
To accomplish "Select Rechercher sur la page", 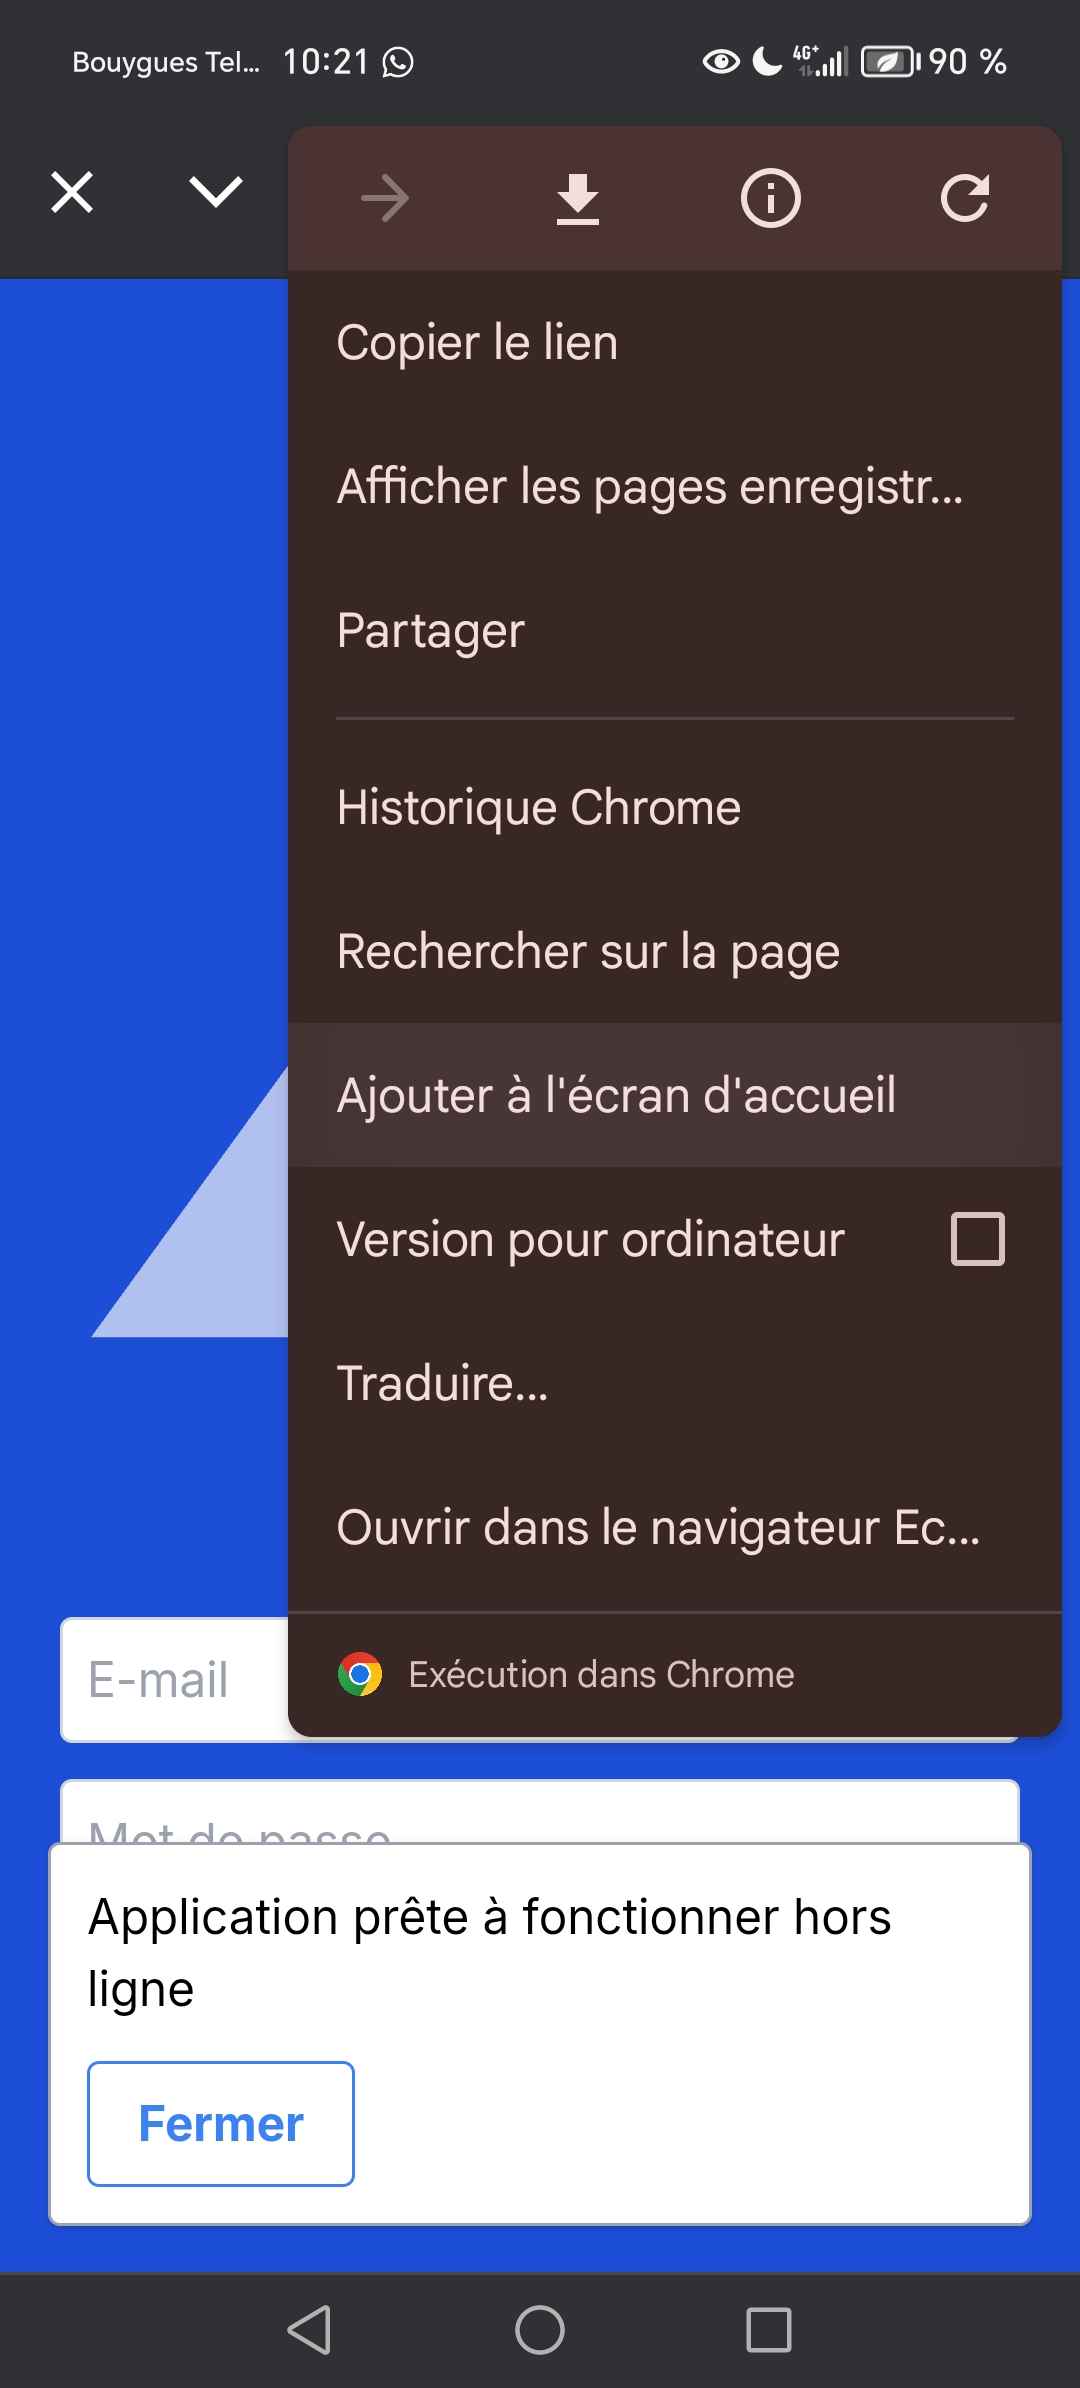I will pyautogui.click(x=675, y=951).
